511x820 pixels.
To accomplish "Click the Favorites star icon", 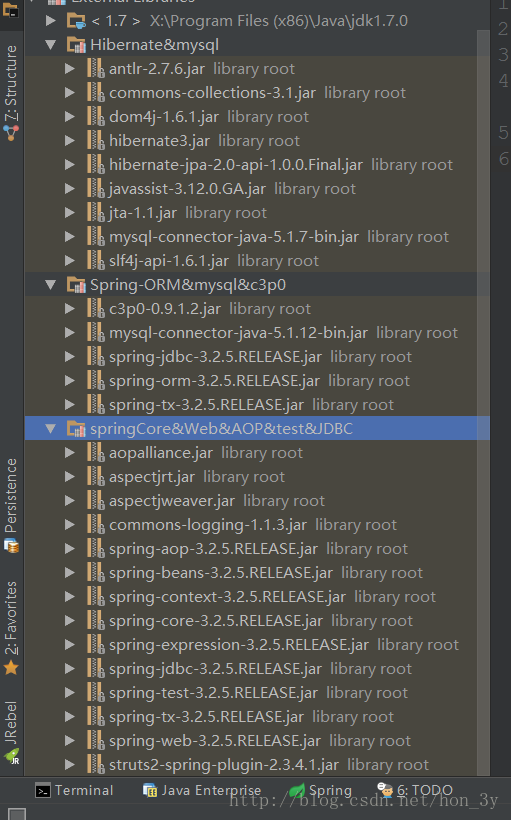I will [x=11, y=668].
